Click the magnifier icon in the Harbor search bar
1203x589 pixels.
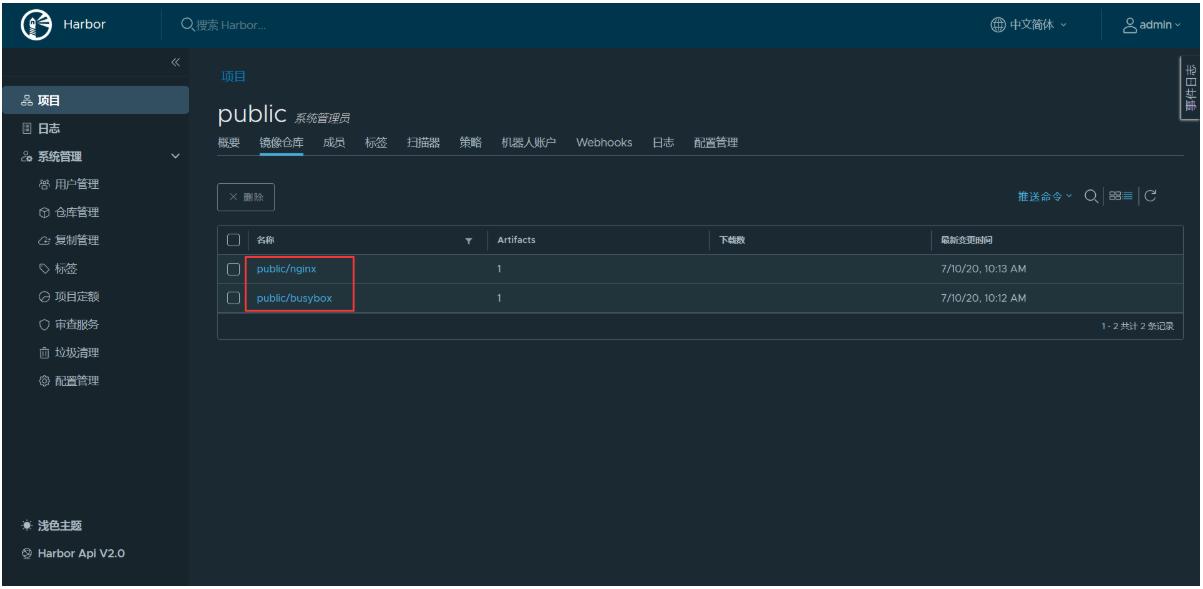187,25
